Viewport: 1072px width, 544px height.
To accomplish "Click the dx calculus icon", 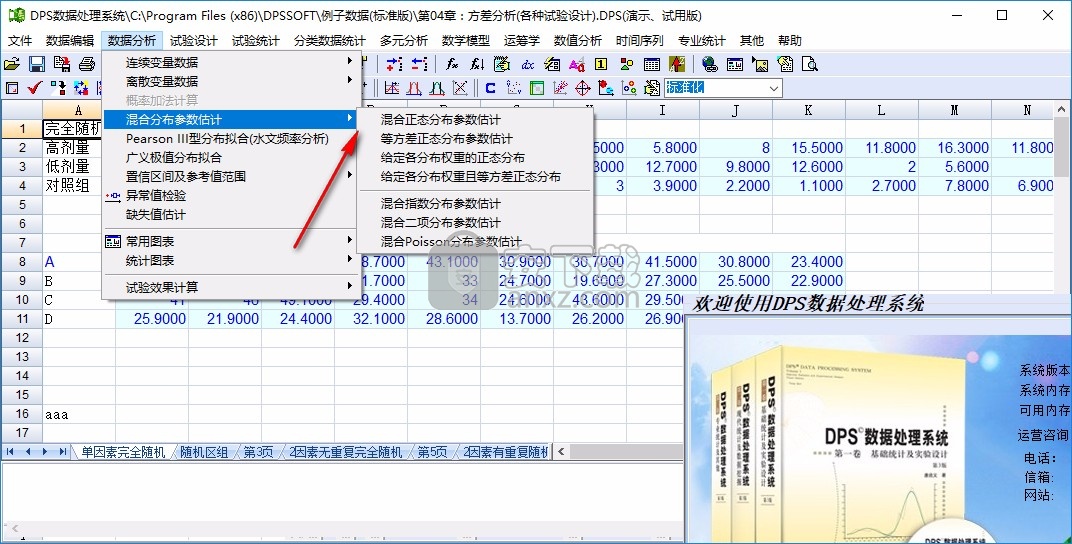I will point(528,64).
